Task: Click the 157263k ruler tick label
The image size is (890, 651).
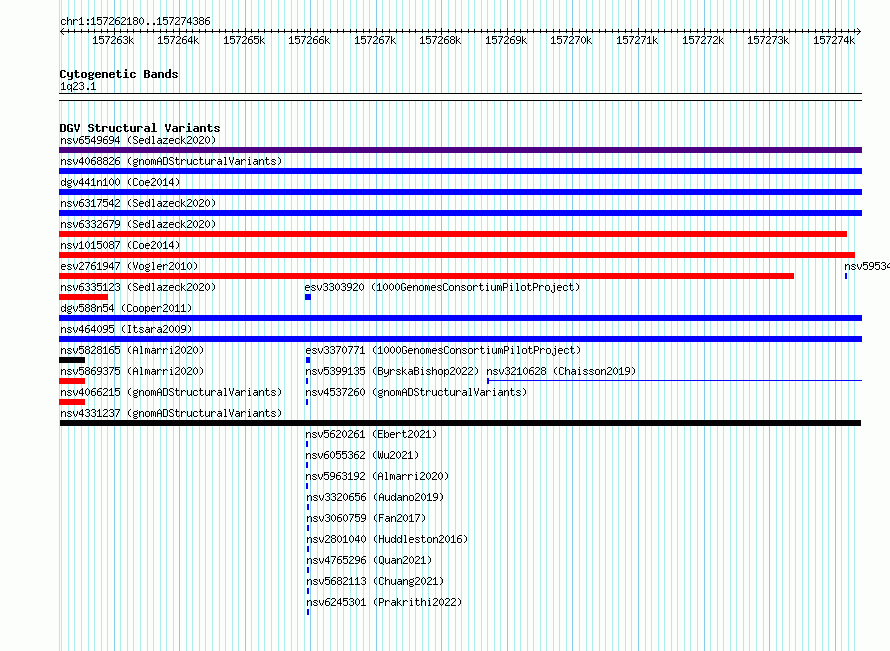Action: (x=113, y=40)
